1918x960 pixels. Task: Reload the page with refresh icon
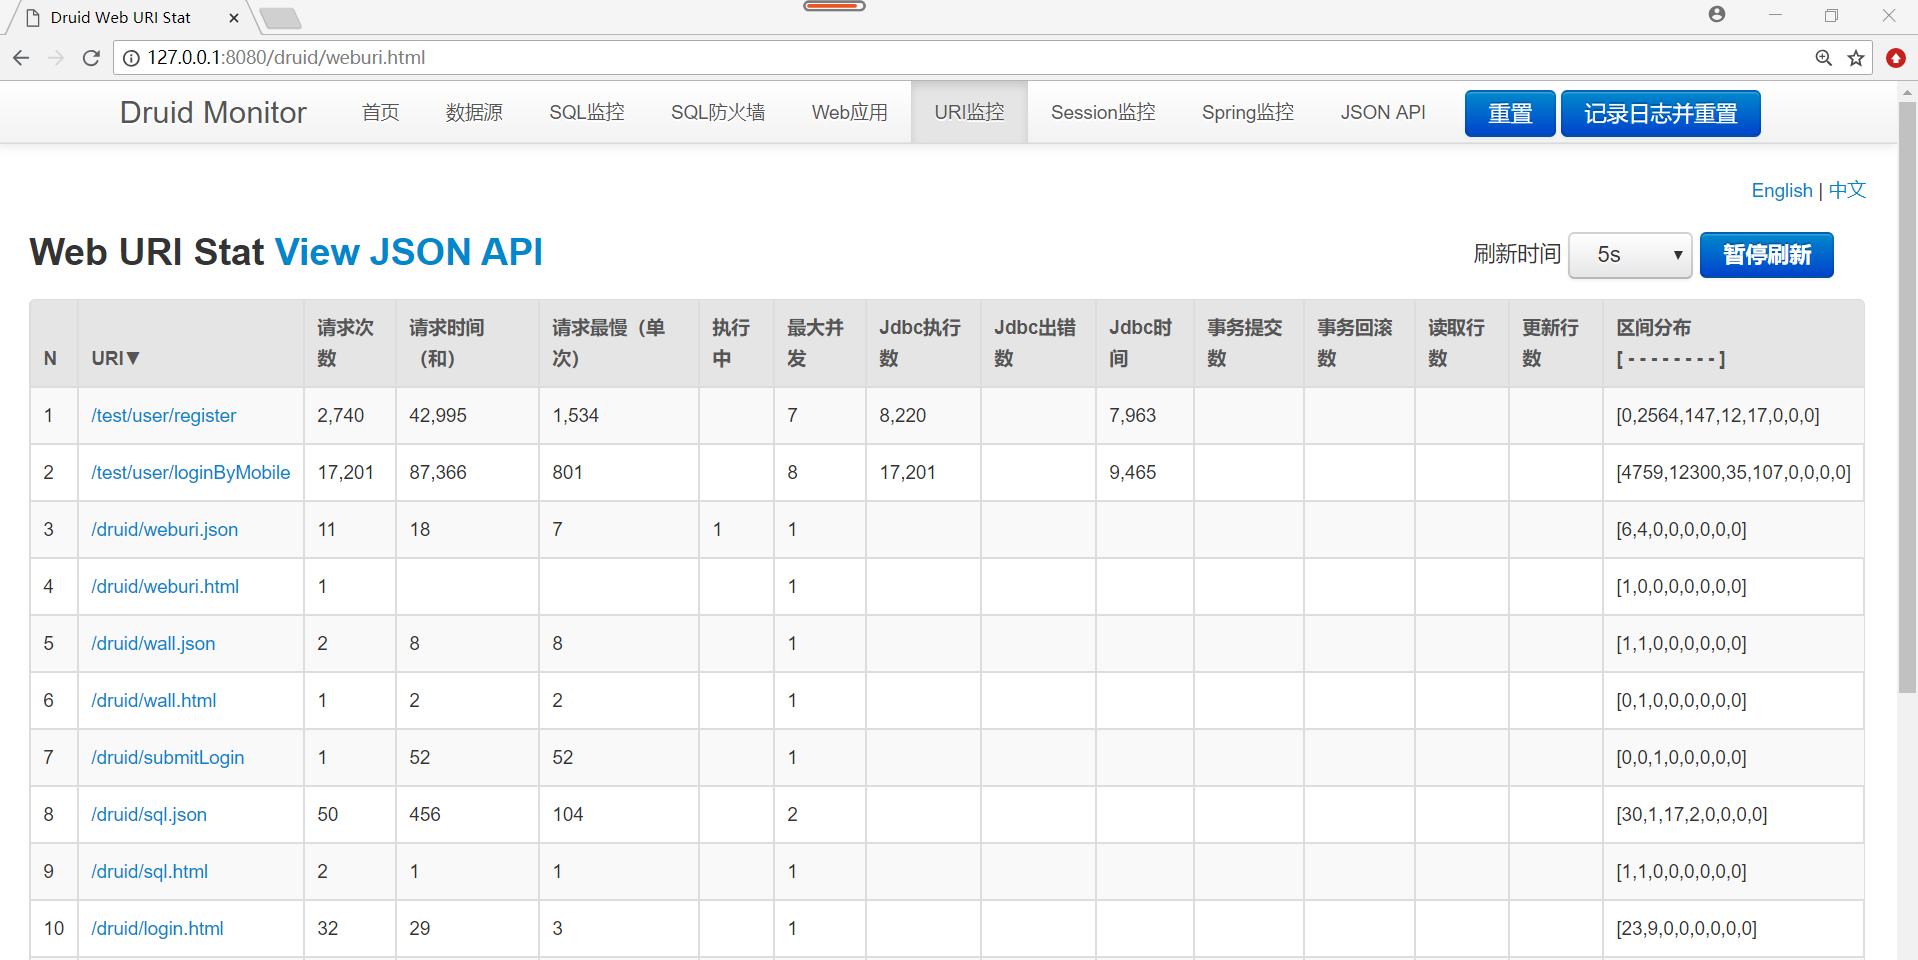coord(91,58)
